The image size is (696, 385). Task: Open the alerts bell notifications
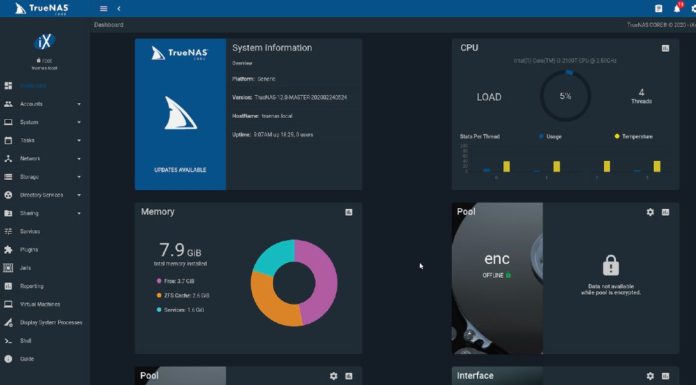[x=677, y=8]
